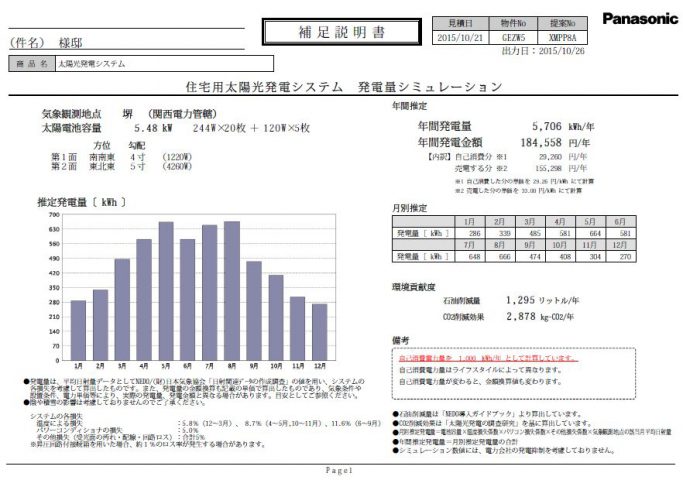The width and height of the screenshot is (683, 480).
Task: Click the 270 cell in monthly table
Action: coord(621,257)
